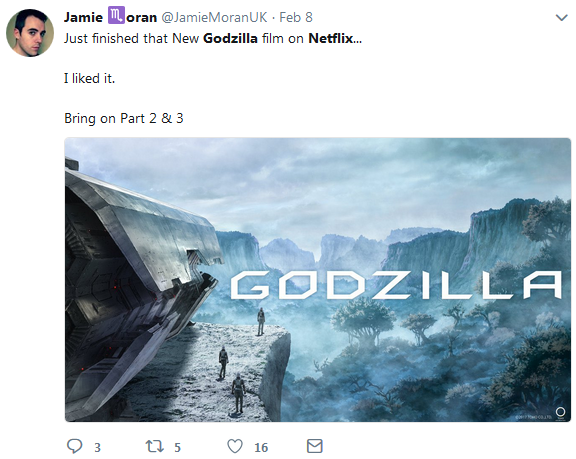
Task: Click the 'I liked it.' text line
Action: click(89, 78)
